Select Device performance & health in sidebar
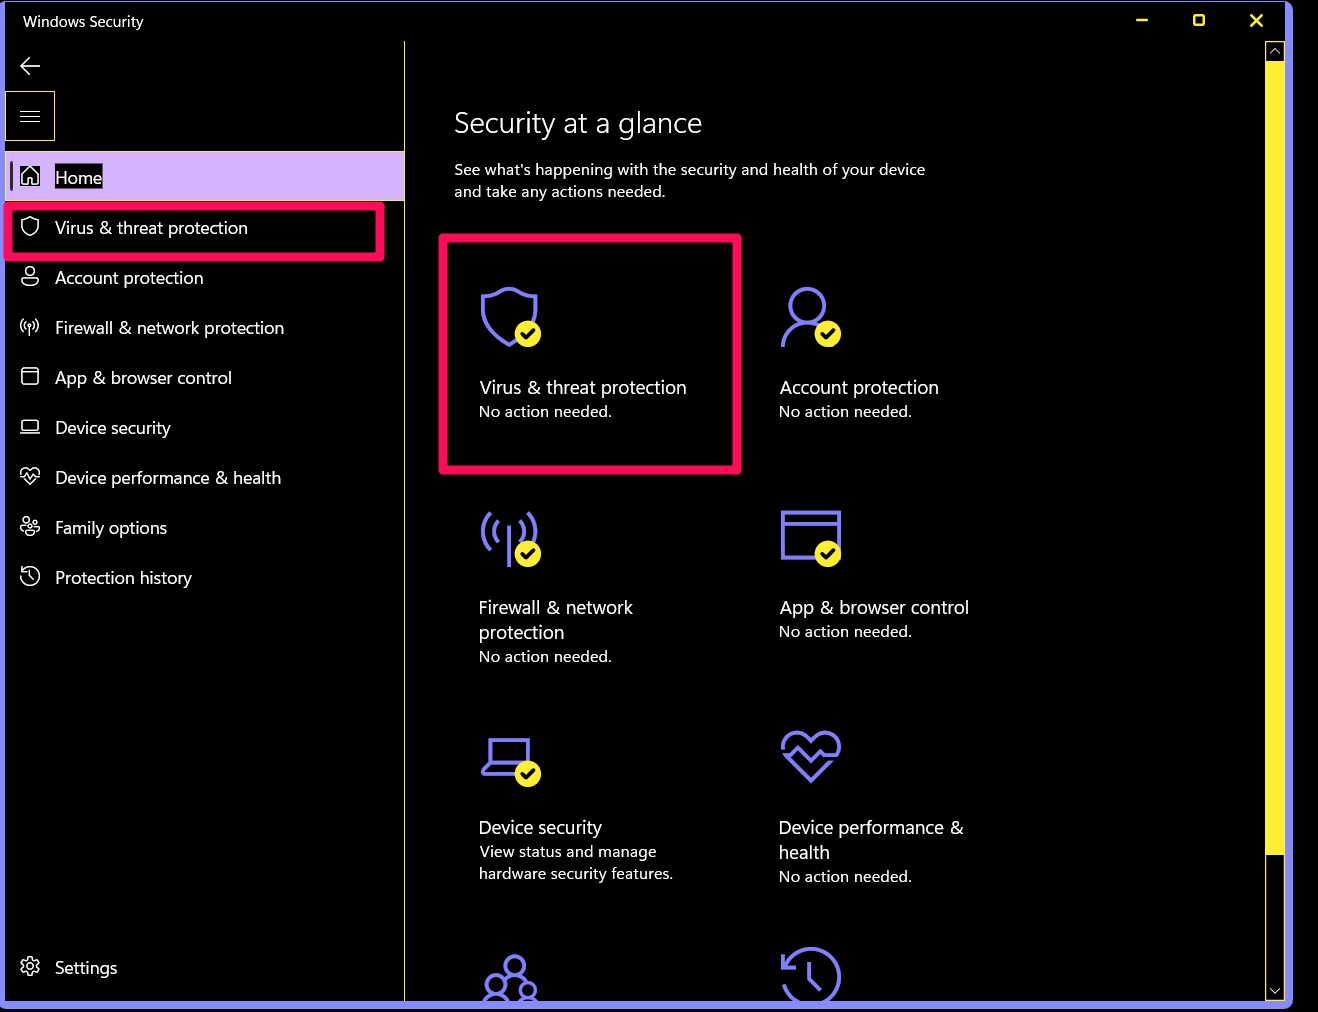 pyautogui.click(x=204, y=478)
